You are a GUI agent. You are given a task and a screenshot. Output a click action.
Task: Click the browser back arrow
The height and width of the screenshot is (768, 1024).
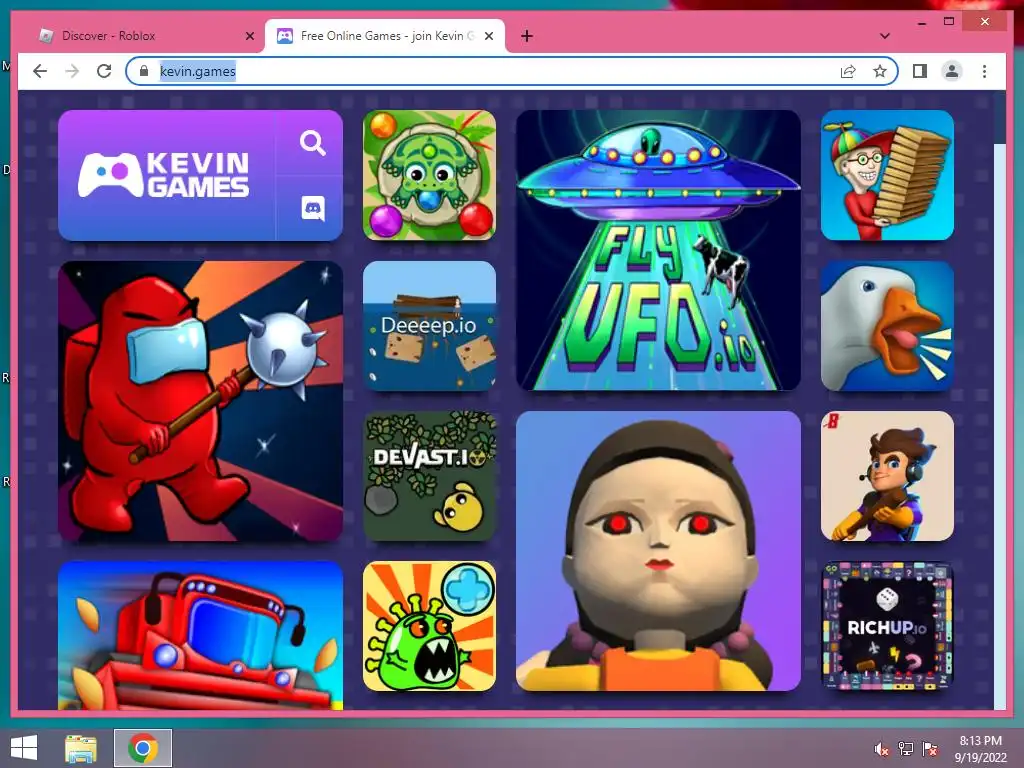coord(40,71)
